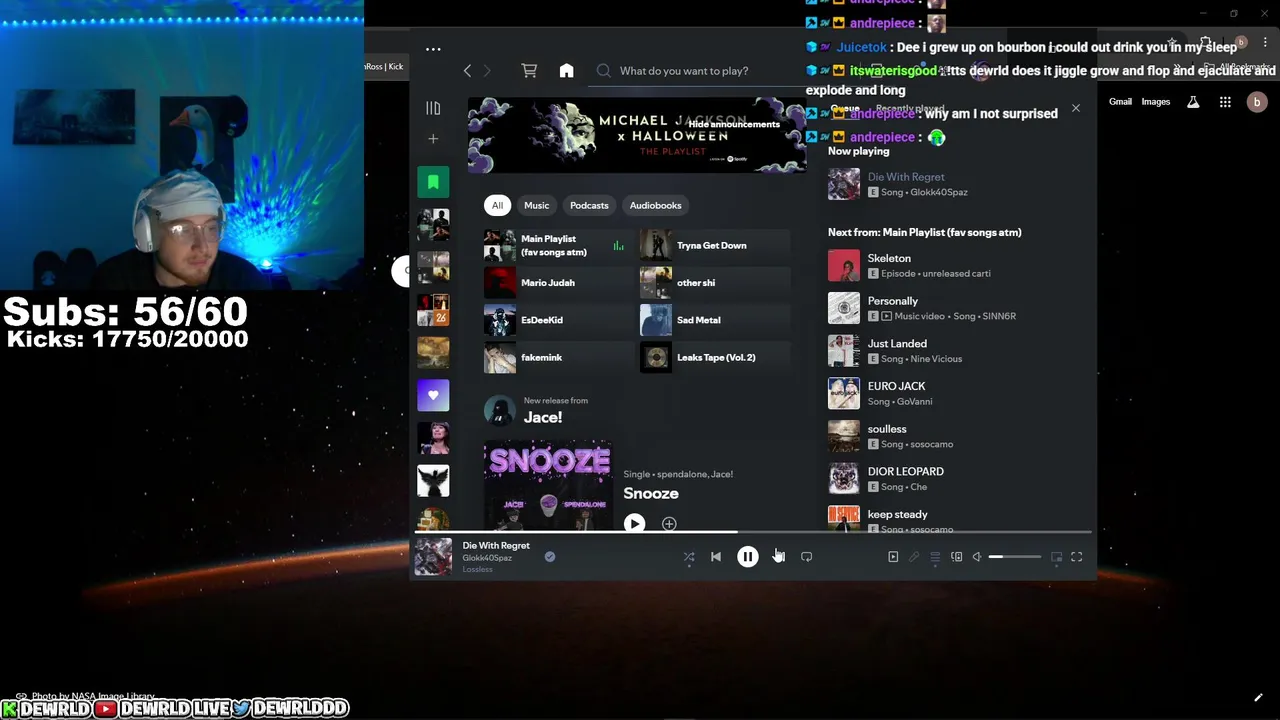1280x720 pixels.
Task: Select the Music filter chip
Action: [537, 205]
